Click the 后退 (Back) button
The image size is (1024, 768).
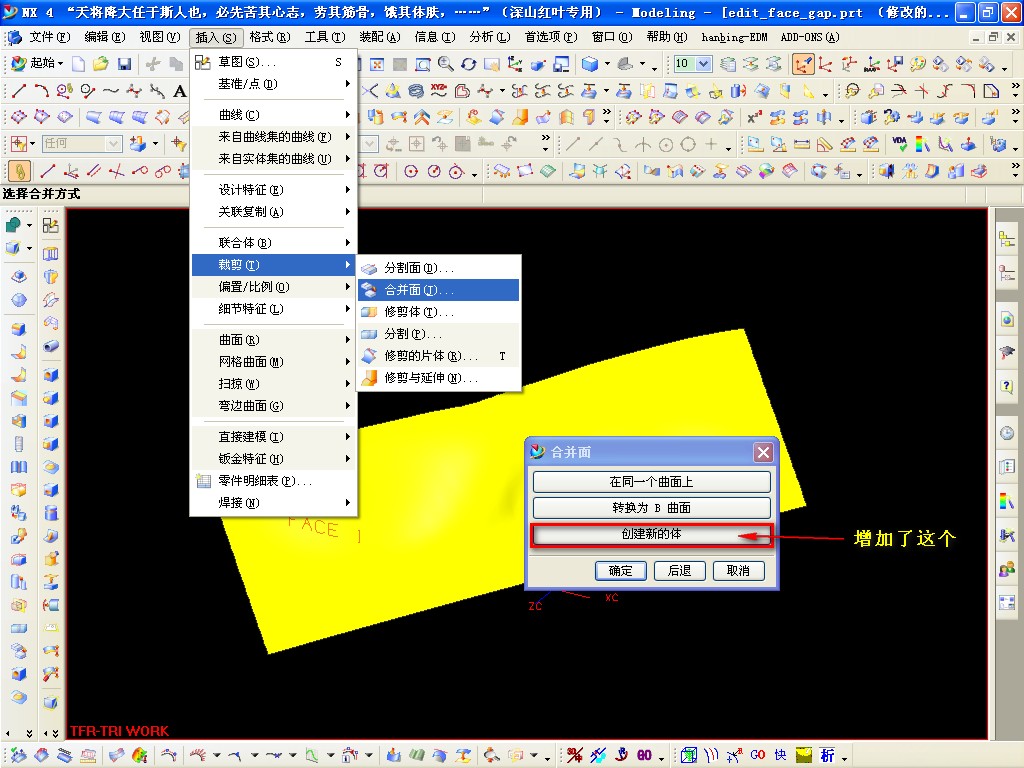click(679, 571)
